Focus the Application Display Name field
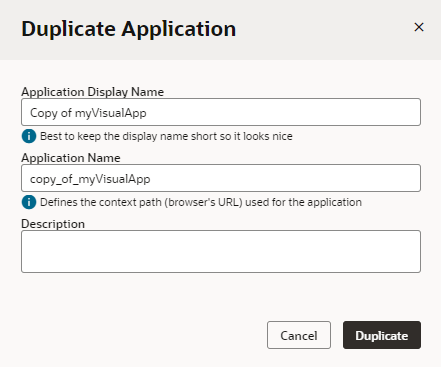Image resolution: width=441 pixels, height=367 pixels. pyautogui.click(x=221, y=112)
